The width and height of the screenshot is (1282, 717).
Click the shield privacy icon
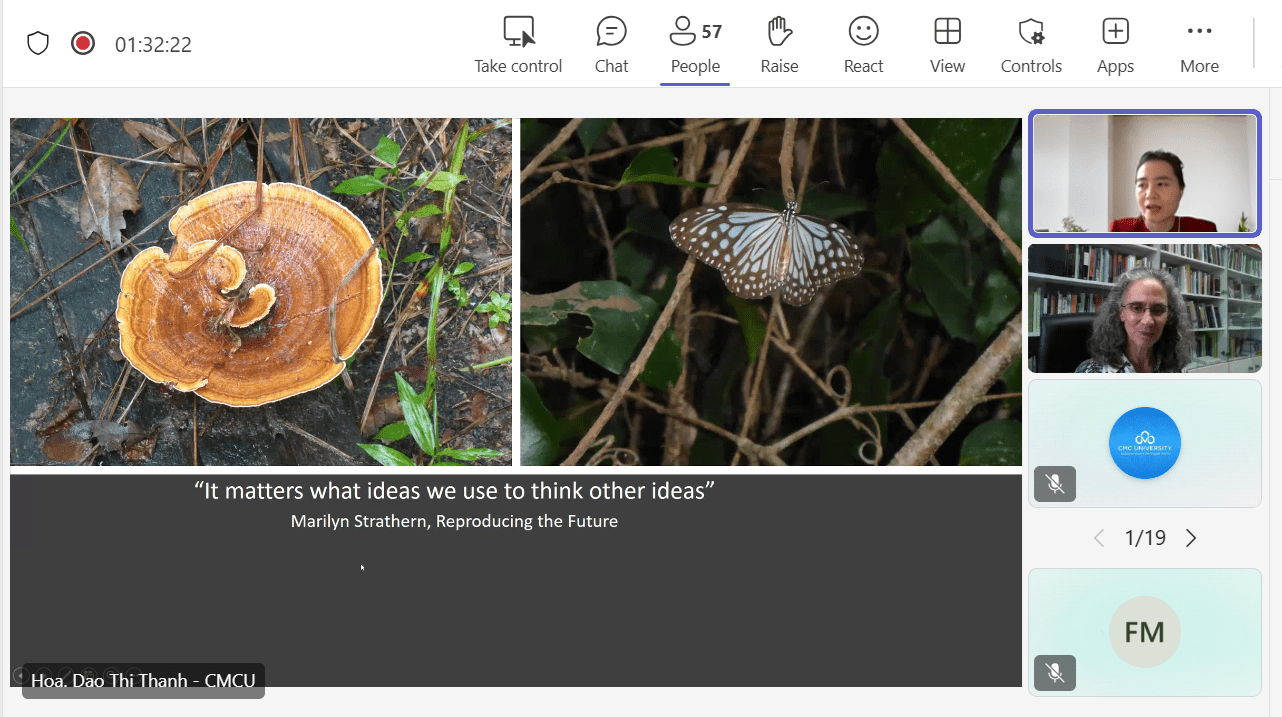(38, 44)
